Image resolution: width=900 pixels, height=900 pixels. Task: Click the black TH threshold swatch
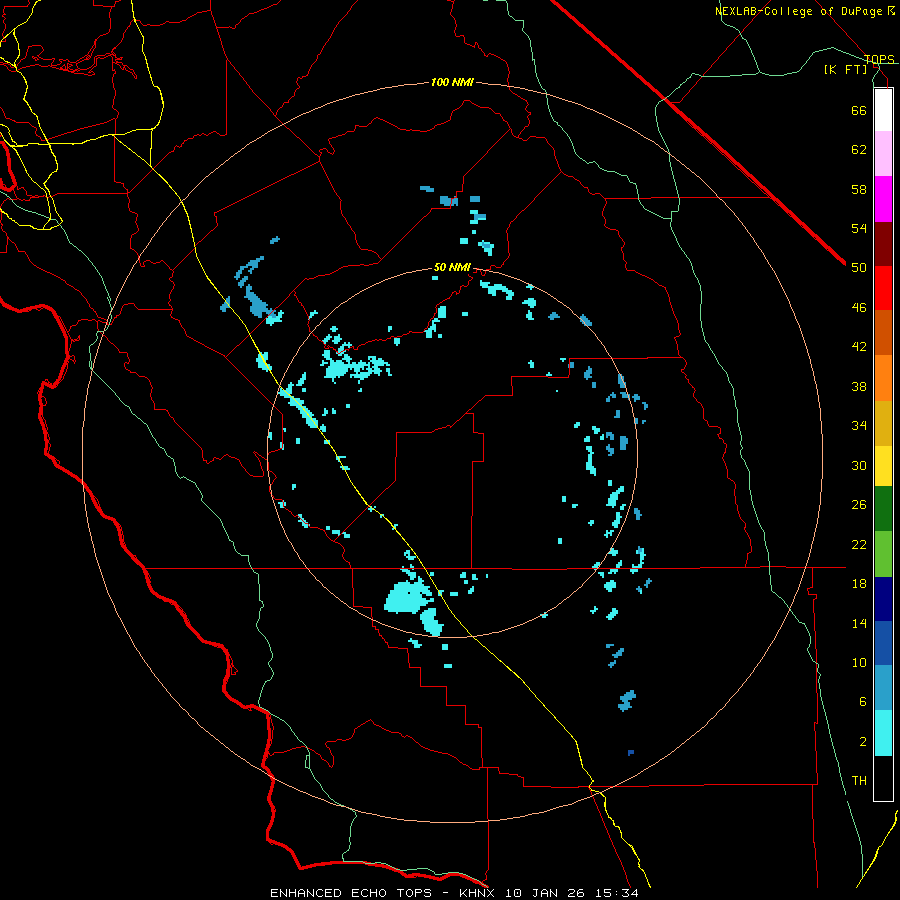[x=883, y=778]
